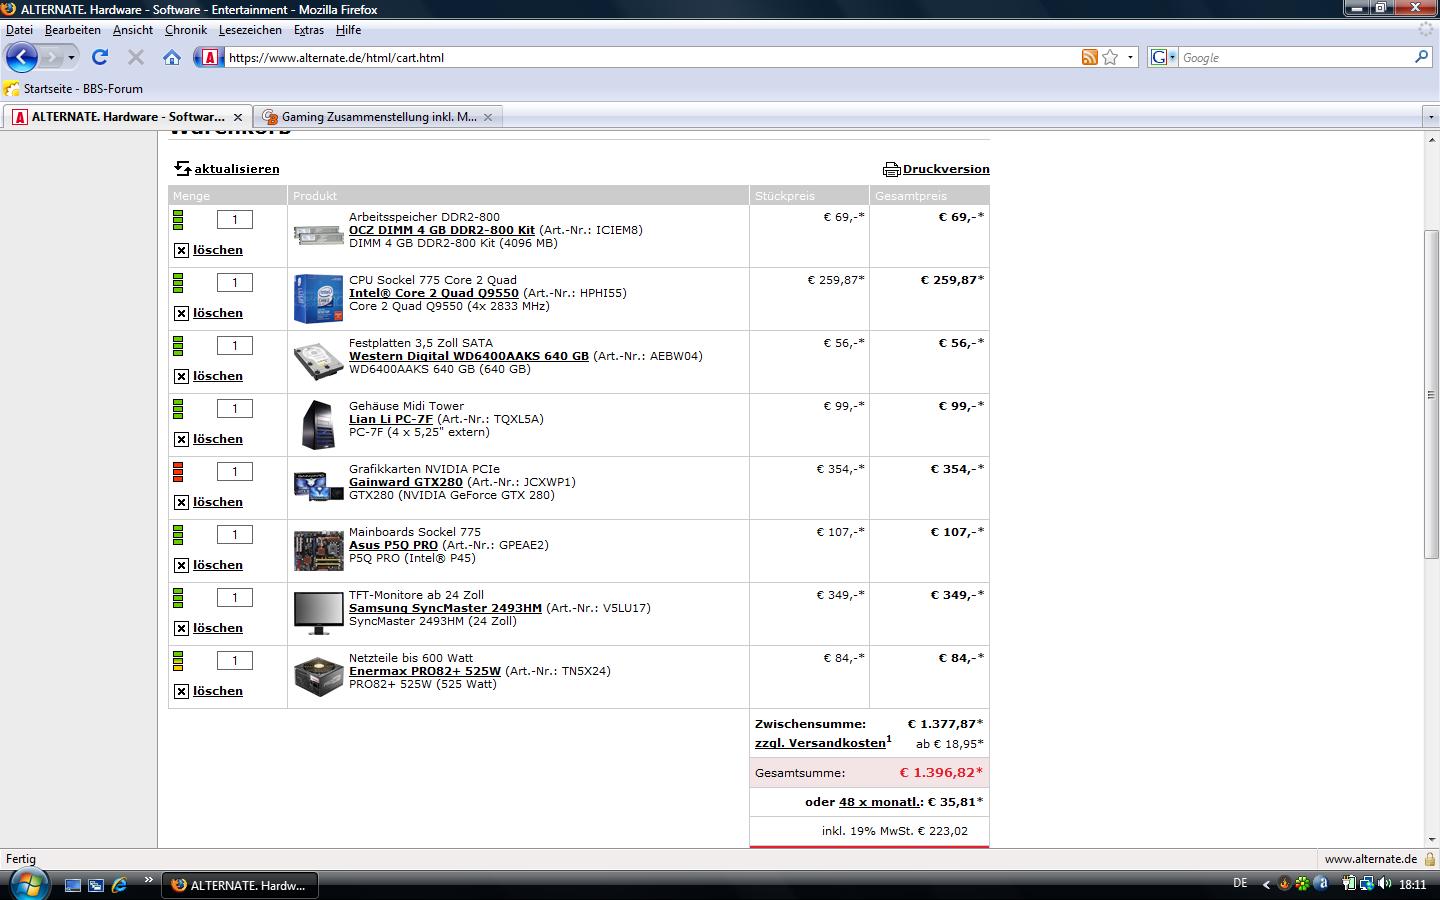Open the Asus P5Q PRO product link
Image resolution: width=1440 pixels, height=900 pixels.
(x=393, y=545)
